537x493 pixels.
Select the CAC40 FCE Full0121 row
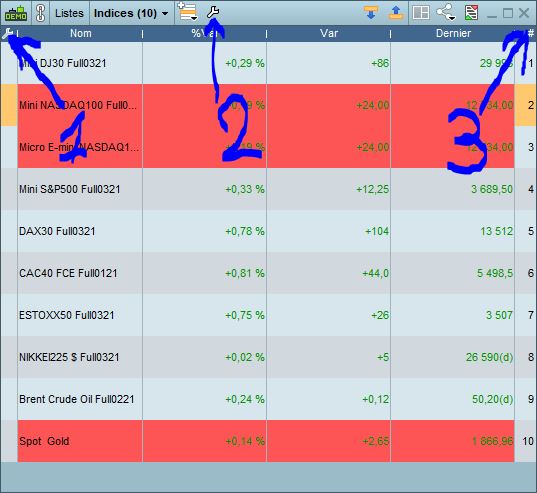pyautogui.click(x=268, y=273)
